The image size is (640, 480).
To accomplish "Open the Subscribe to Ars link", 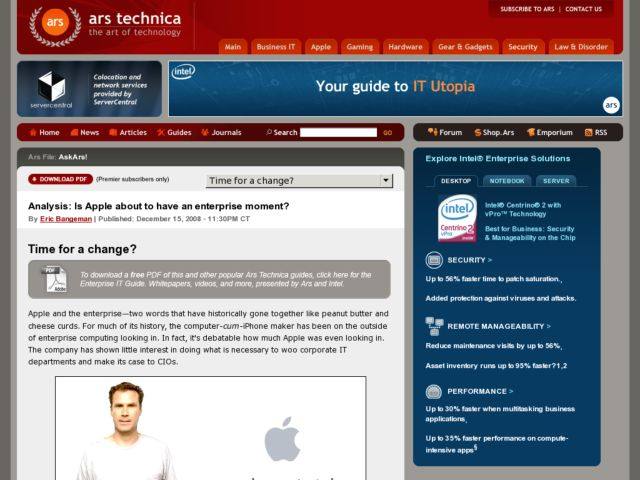I will [x=527, y=9].
